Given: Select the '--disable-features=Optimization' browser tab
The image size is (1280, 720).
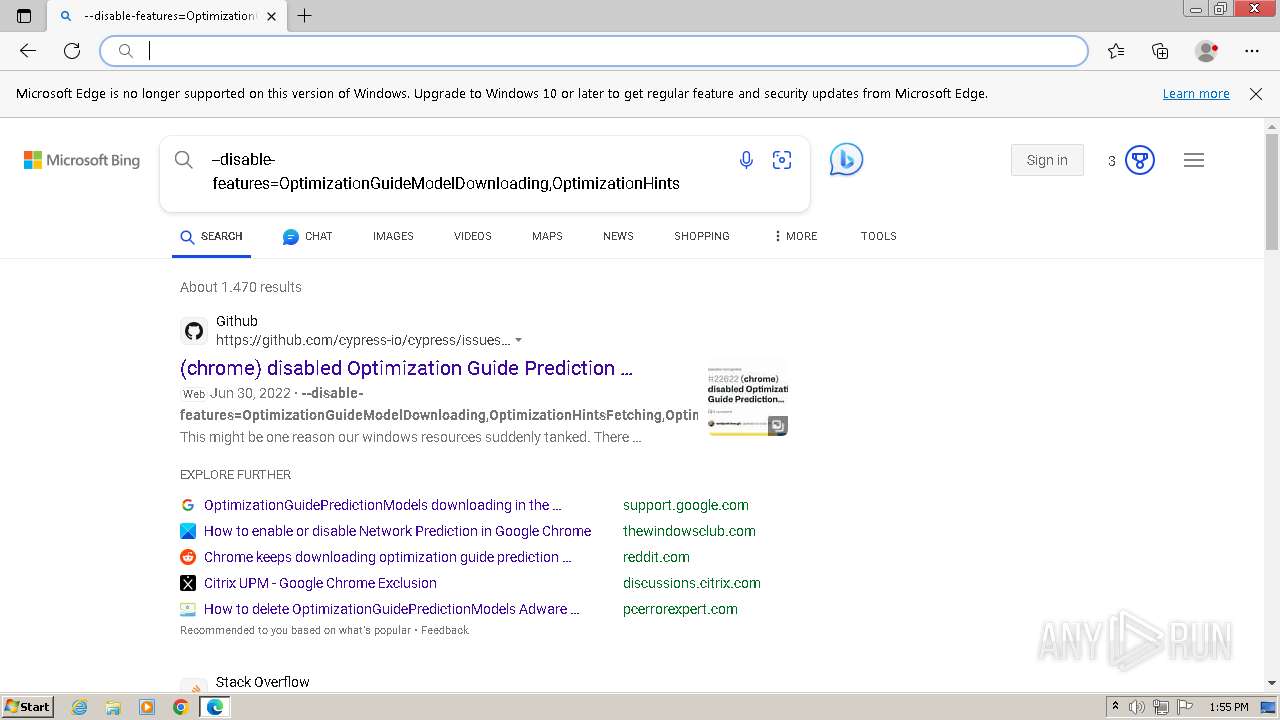Looking at the screenshot, I should tap(168, 16).
